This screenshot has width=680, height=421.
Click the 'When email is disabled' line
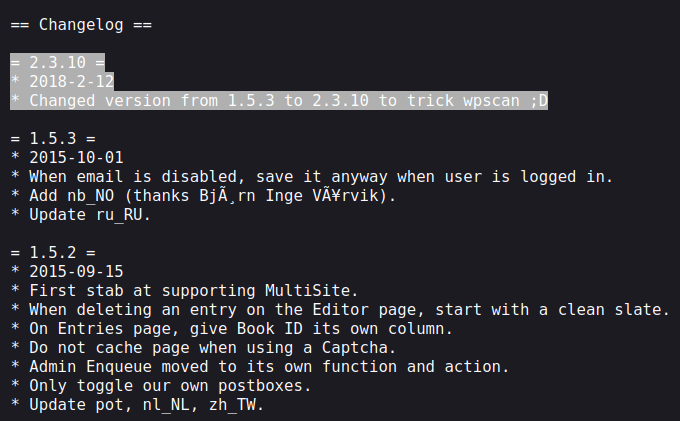pyautogui.click(x=312, y=177)
